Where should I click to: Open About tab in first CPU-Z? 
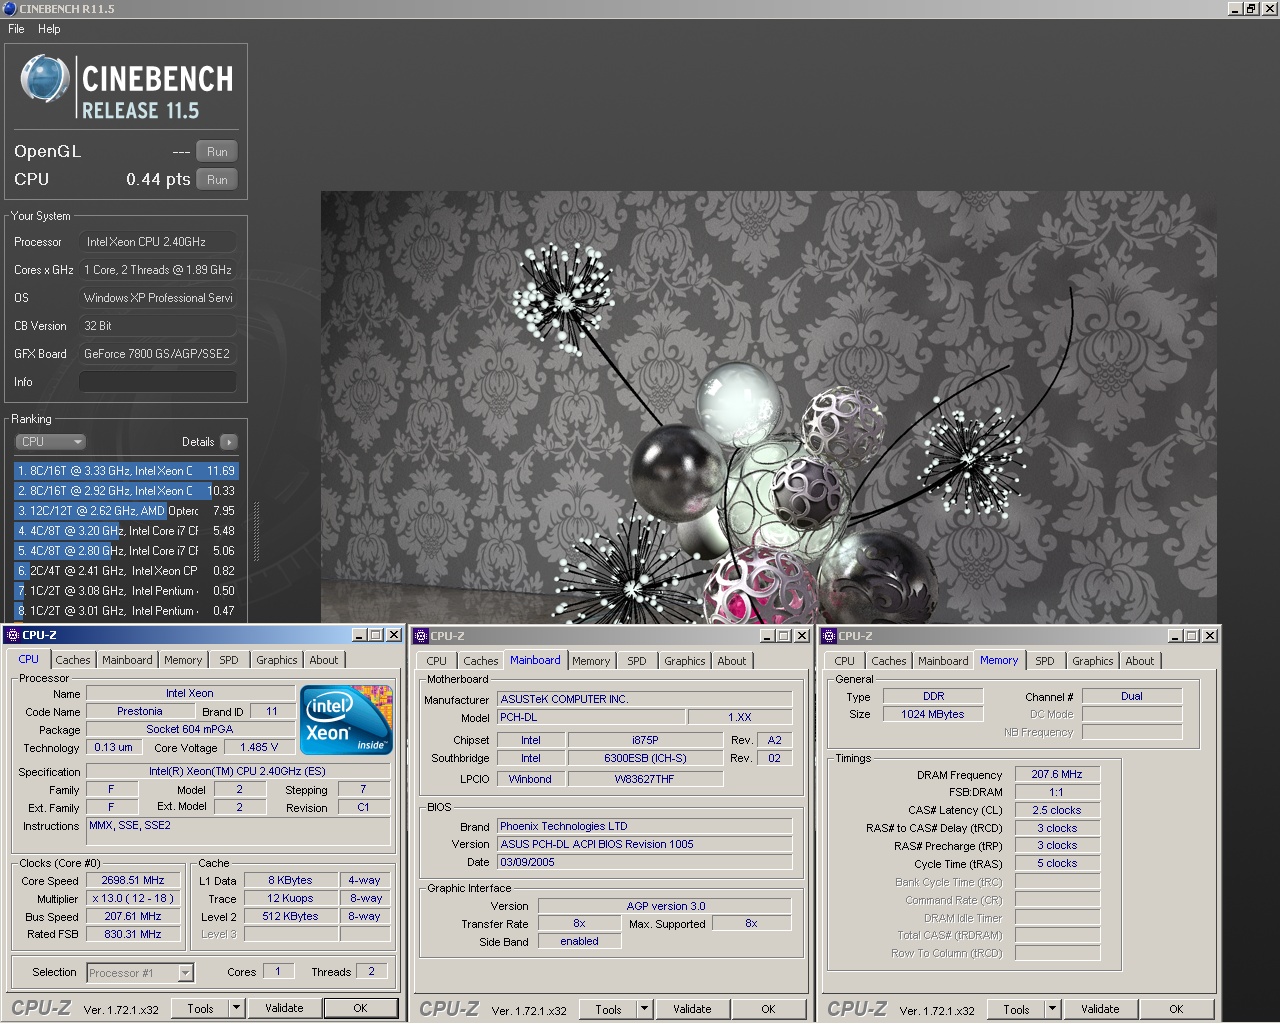[x=324, y=660]
